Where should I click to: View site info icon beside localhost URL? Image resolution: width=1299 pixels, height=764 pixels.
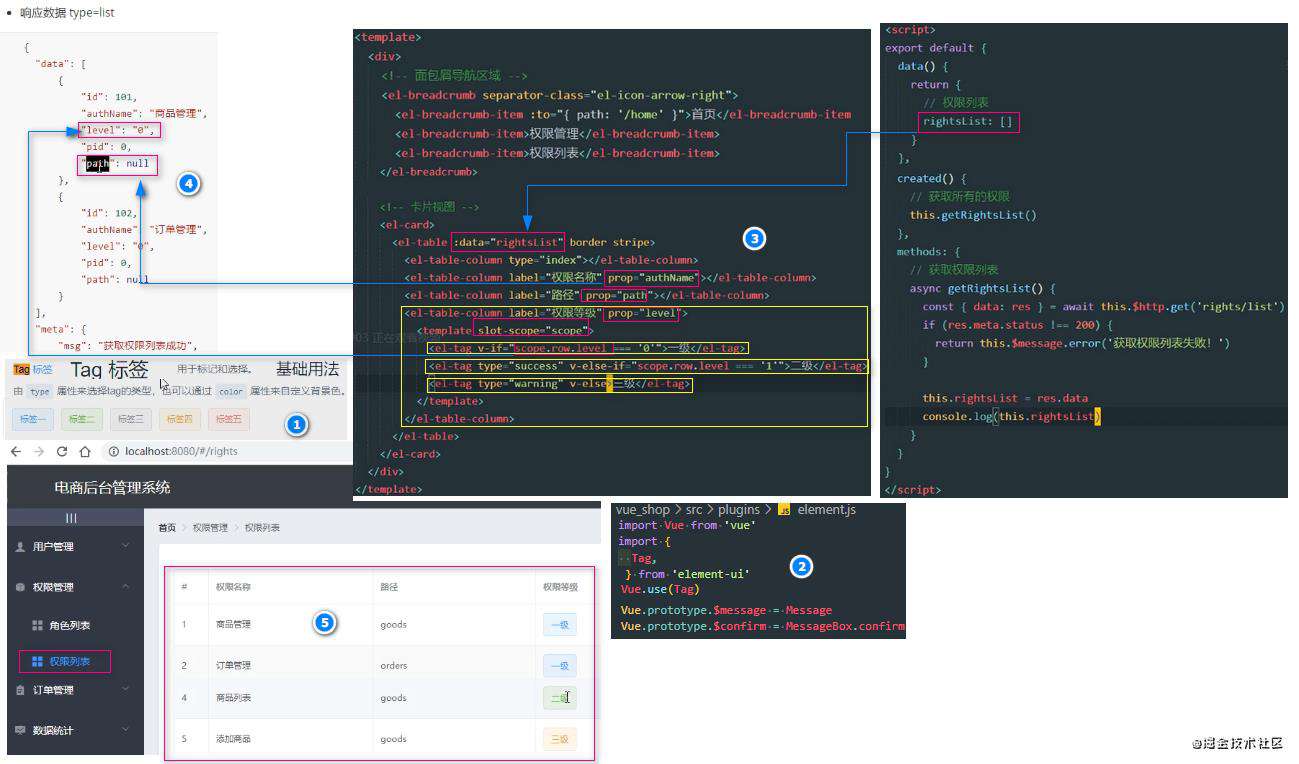point(113,452)
